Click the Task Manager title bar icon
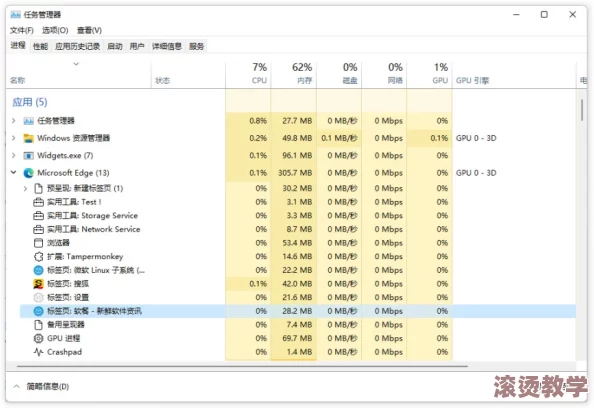The height and width of the screenshot is (408, 594). [16, 15]
